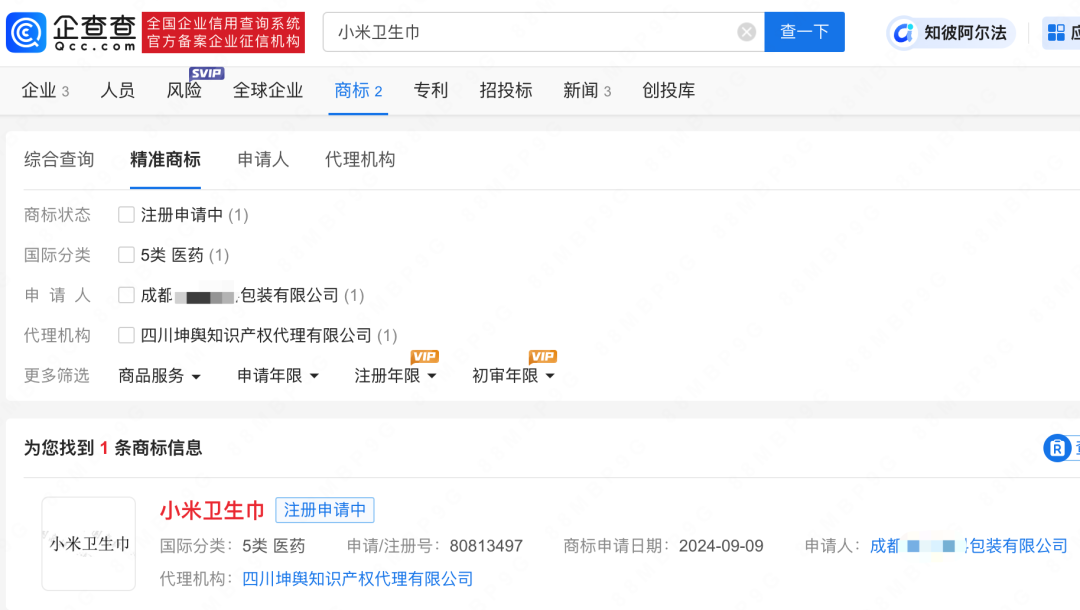
Task: Switch to 综合查询 sub-tab
Action: [59, 160]
